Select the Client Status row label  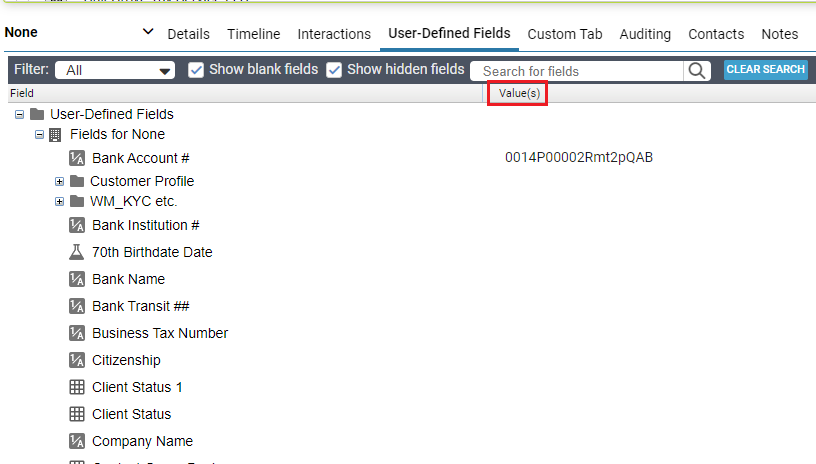click(x=132, y=415)
